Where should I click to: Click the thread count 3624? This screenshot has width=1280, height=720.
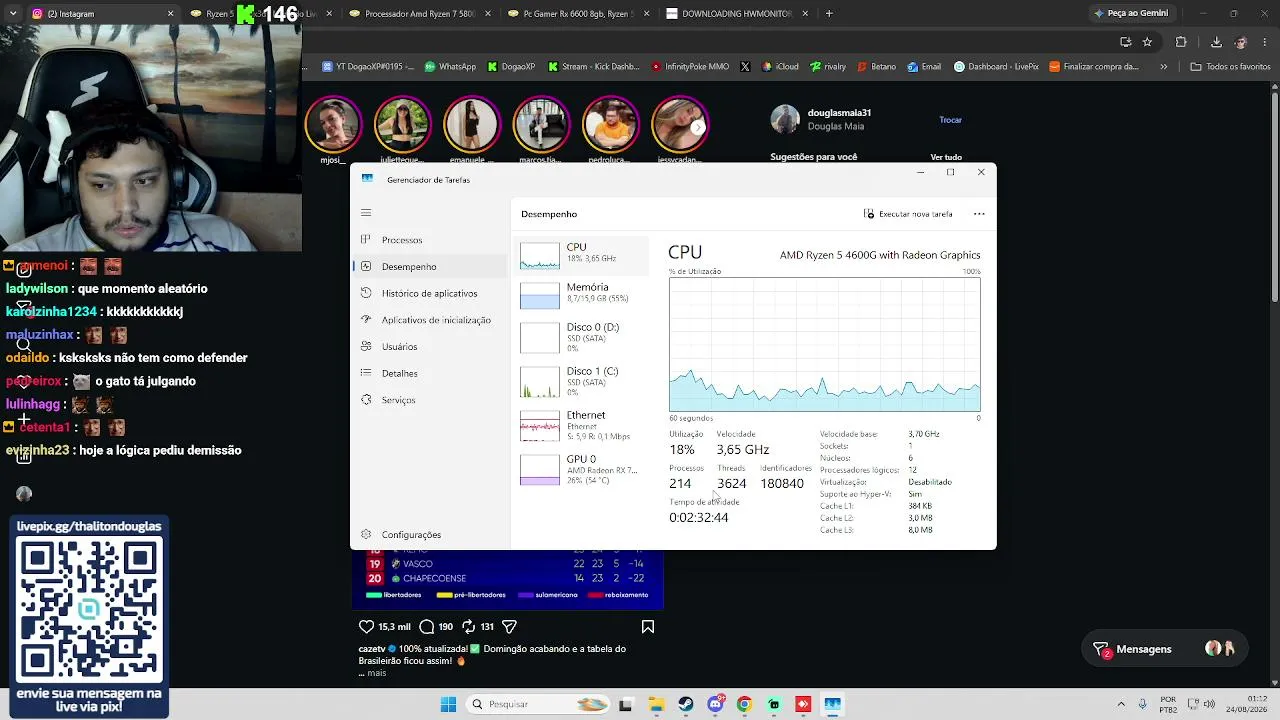click(731, 484)
